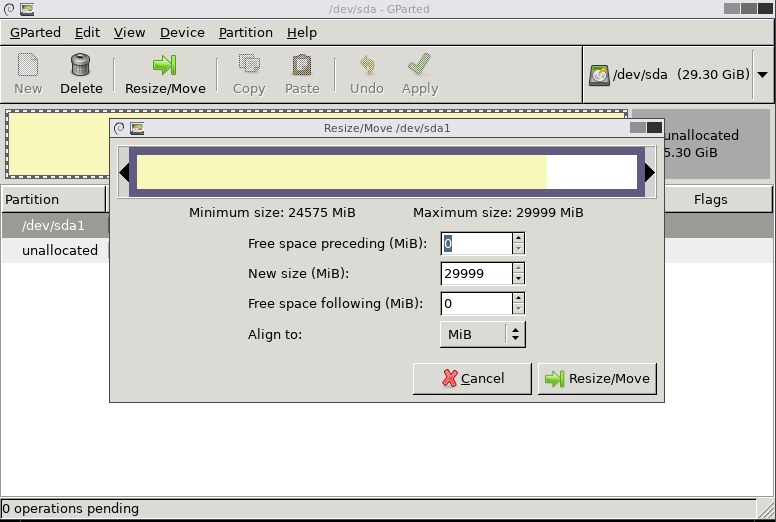776x522 pixels.
Task: Click the Delete trash can toolbar icon
Action: pos(81,65)
